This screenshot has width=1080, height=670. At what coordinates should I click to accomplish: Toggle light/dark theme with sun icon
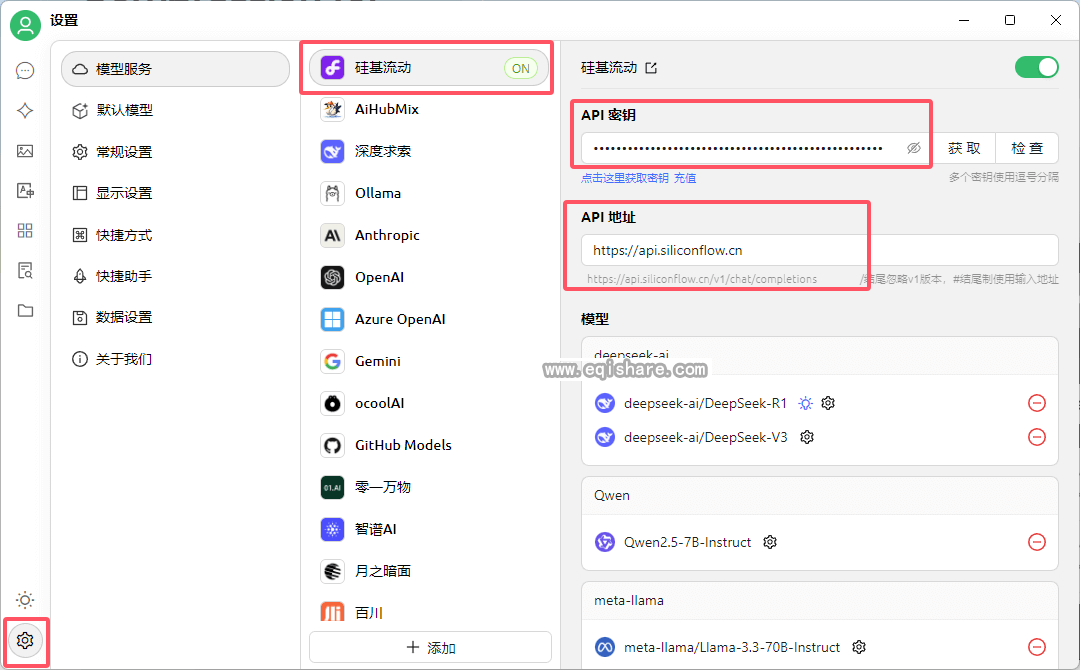(x=24, y=600)
